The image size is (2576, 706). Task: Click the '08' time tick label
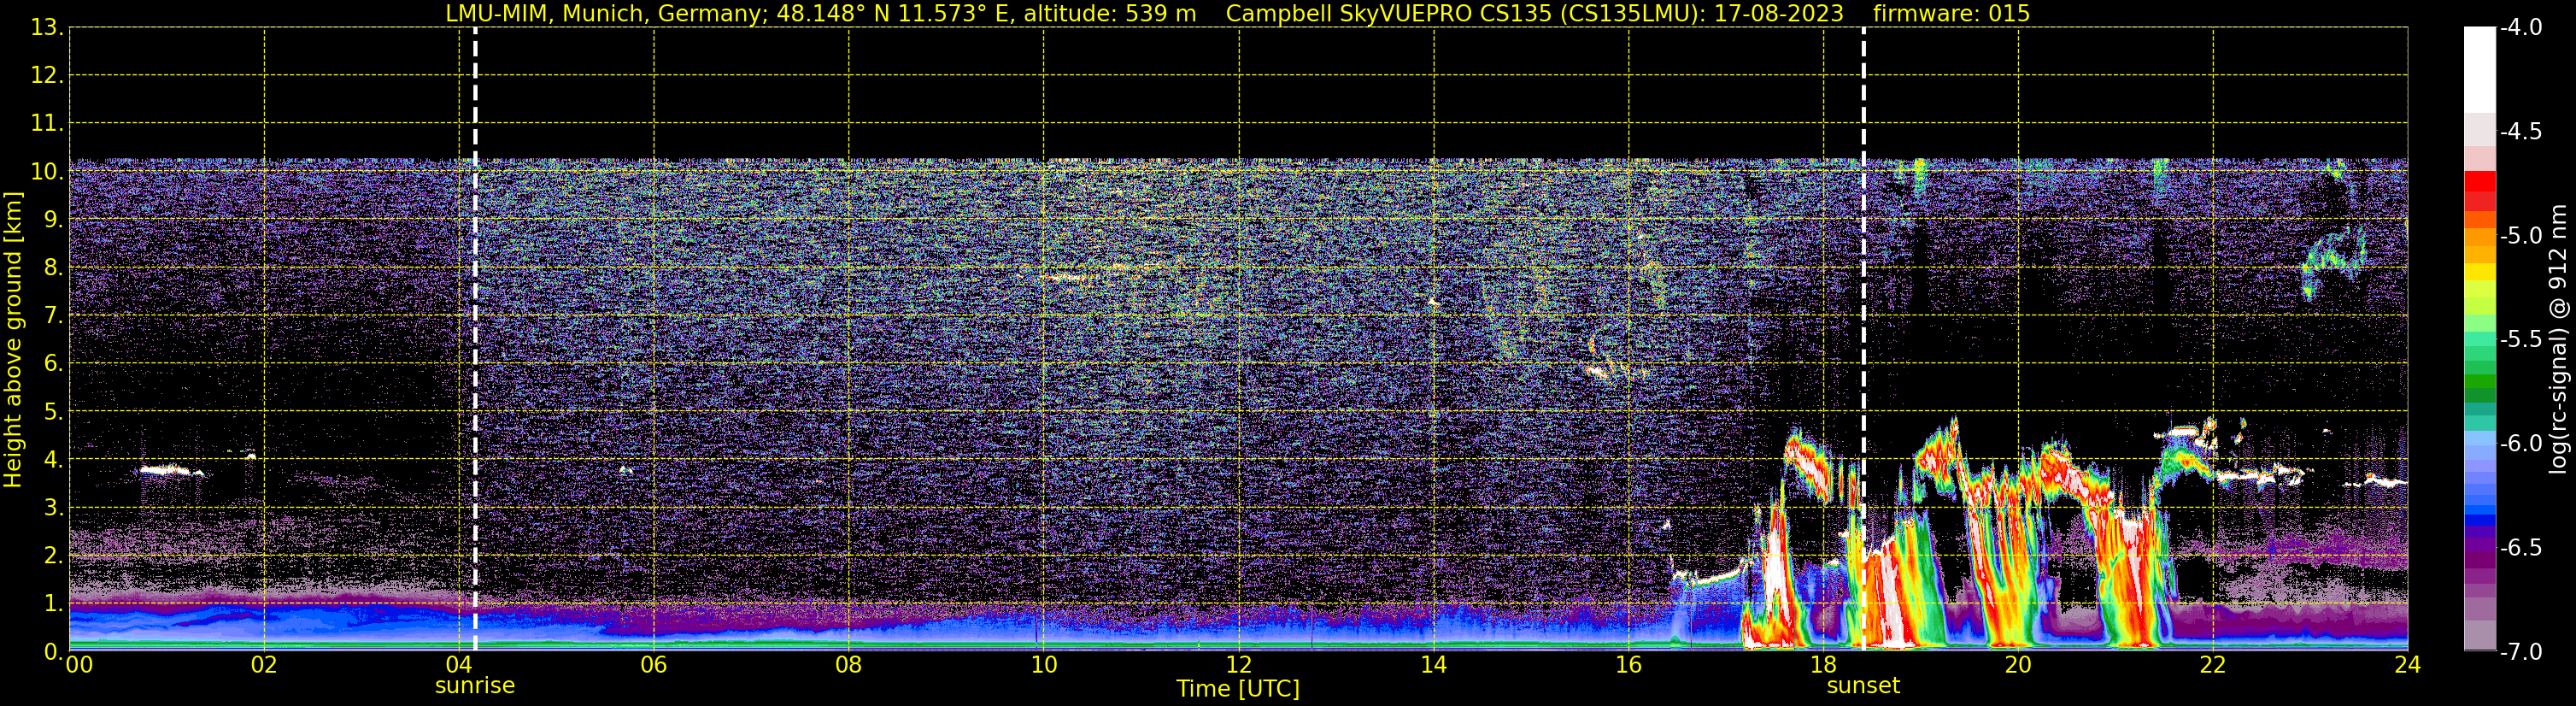pyautogui.click(x=849, y=665)
